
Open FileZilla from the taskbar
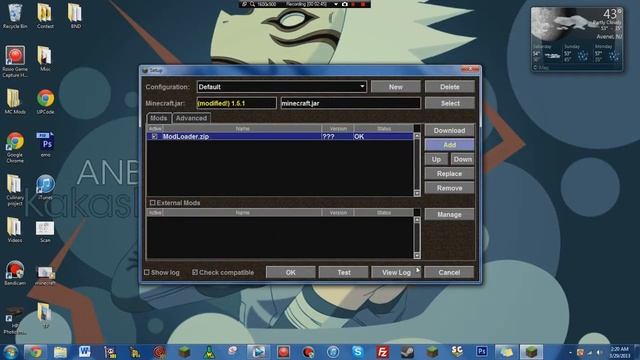coord(382,352)
